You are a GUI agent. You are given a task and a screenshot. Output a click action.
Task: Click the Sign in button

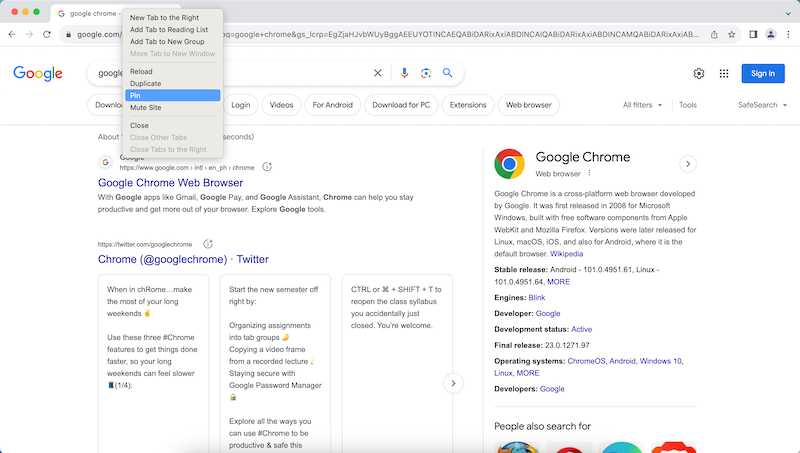click(763, 73)
